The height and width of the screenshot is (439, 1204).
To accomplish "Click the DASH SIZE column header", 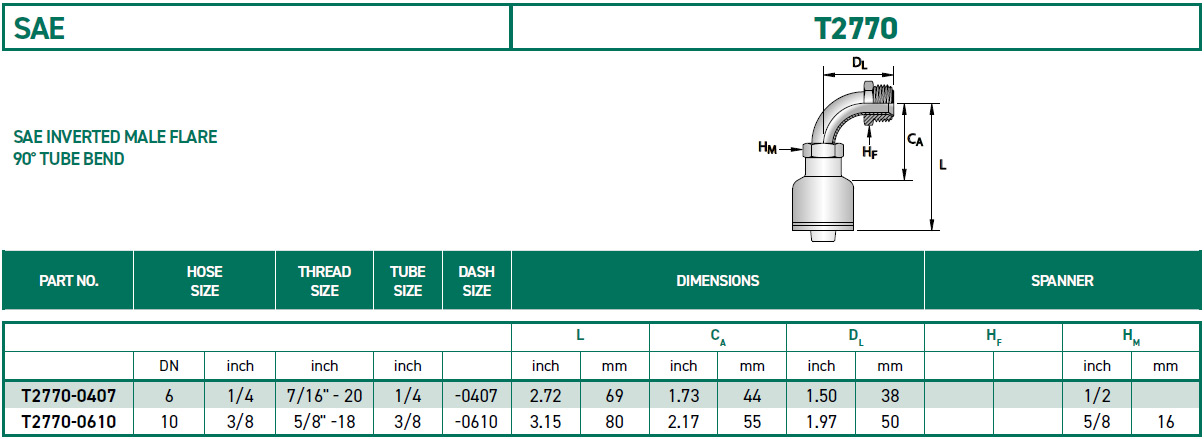I will pyautogui.click(x=476, y=281).
